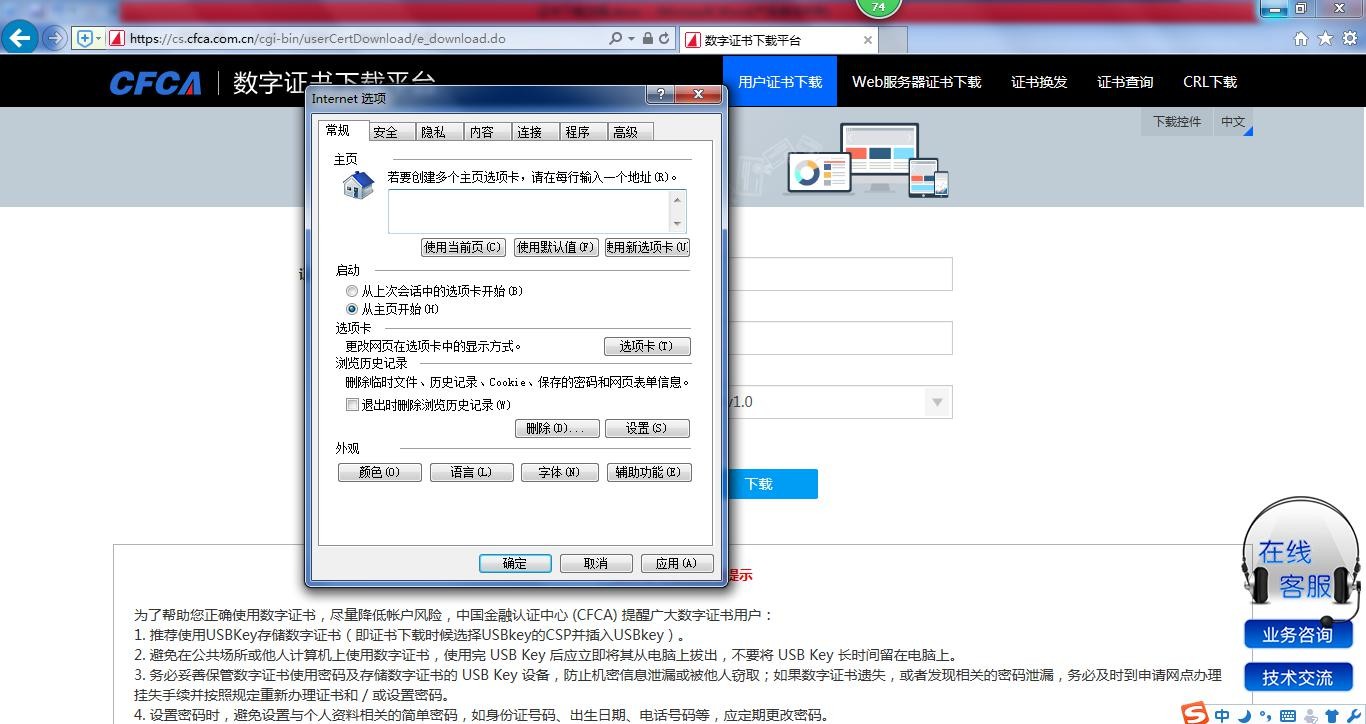
Task: Click the browser forward arrow
Action: 55,39
